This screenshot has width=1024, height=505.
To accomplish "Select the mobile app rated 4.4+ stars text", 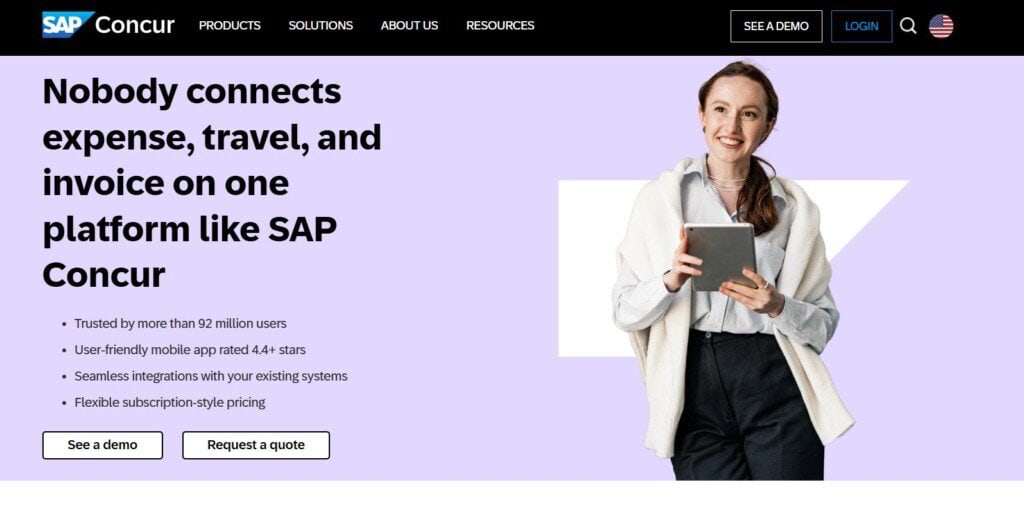I will click(190, 350).
